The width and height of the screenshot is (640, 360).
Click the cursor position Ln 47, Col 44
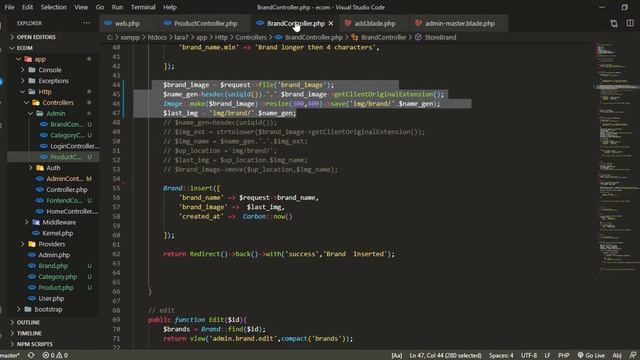coord(445,356)
